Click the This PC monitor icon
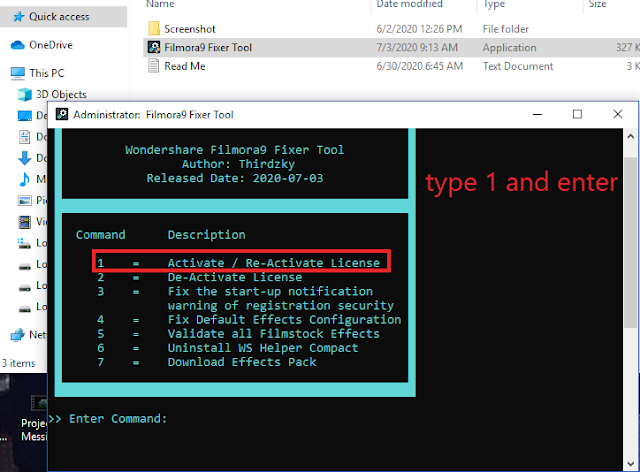Screen dimensions: 640x472 pyautogui.click(x=18, y=73)
